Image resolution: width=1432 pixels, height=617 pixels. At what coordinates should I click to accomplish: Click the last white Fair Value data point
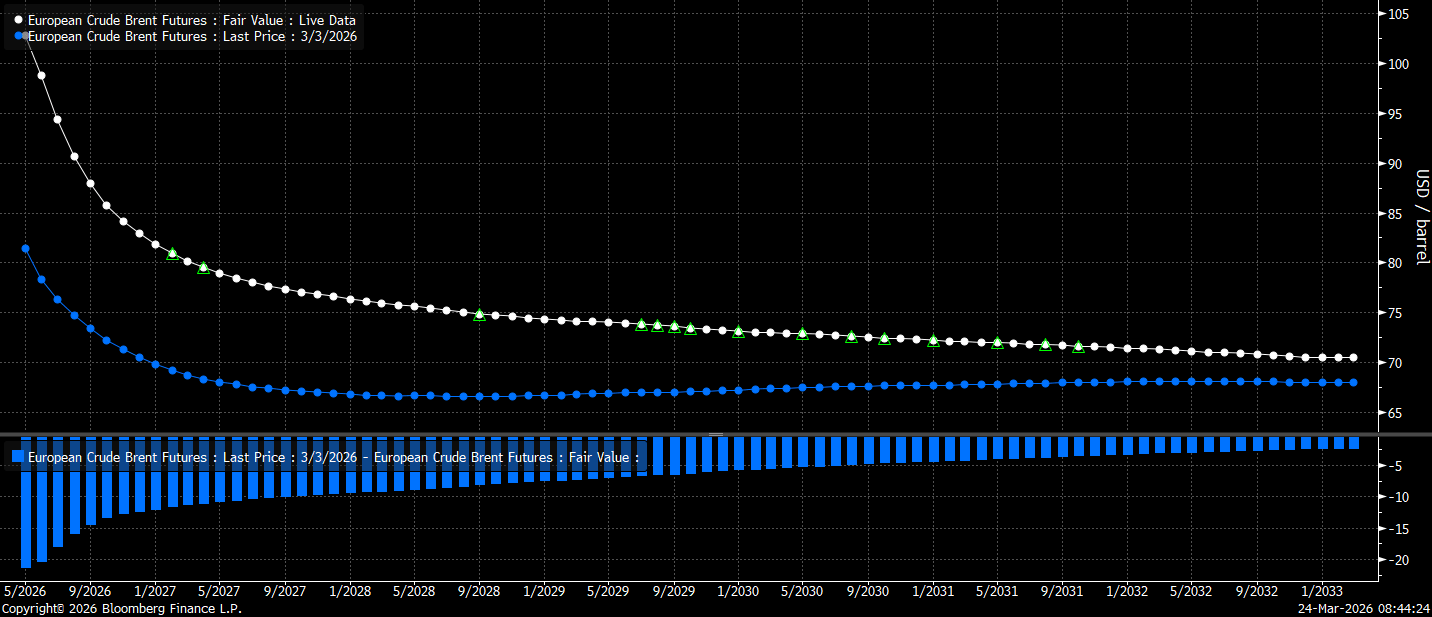point(1353,358)
